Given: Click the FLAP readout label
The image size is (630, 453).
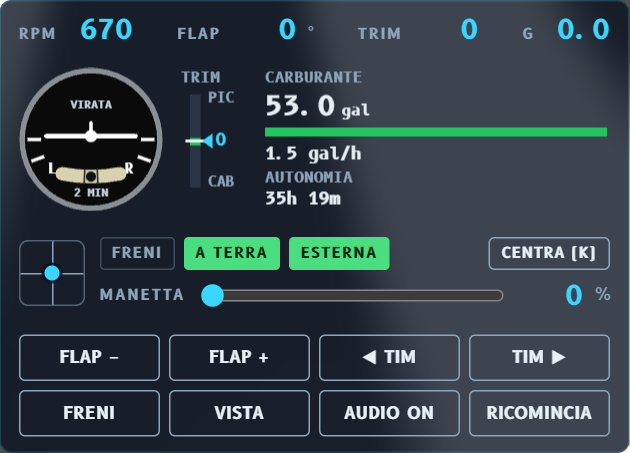Looking at the screenshot, I should coord(198,33).
